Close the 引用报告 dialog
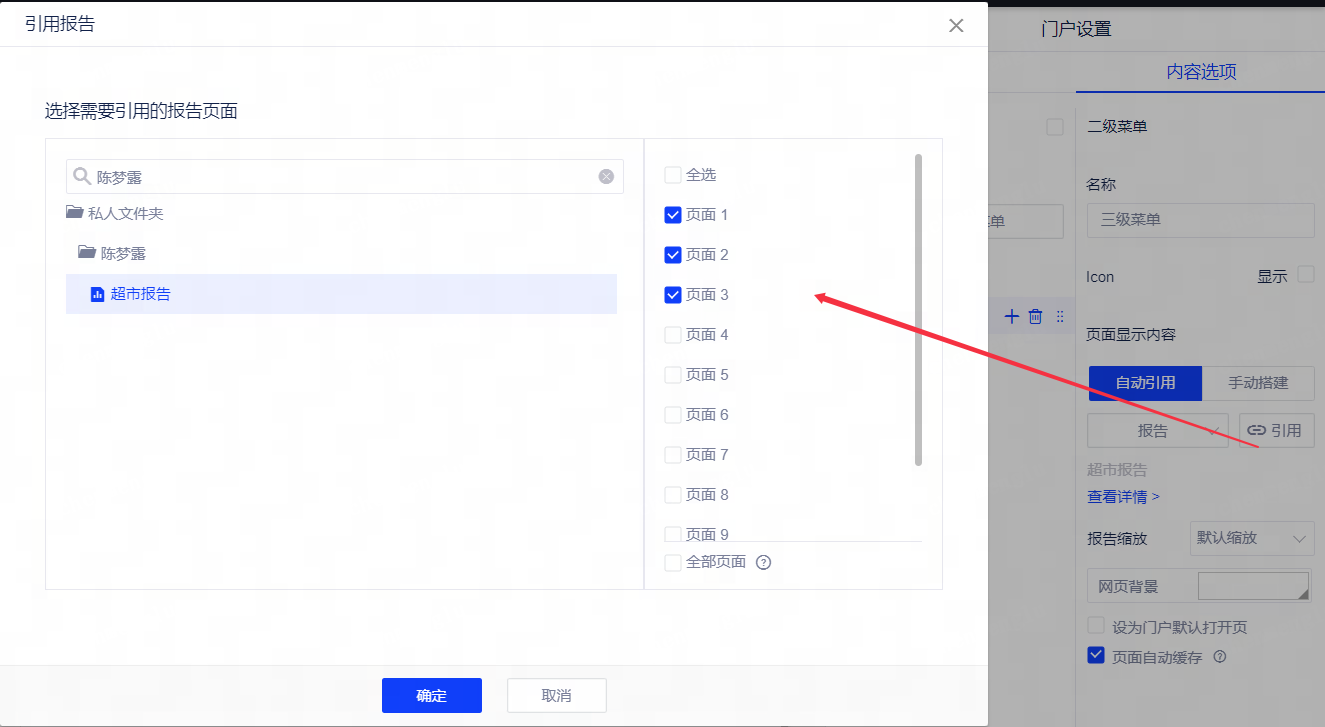This screenshot has width=1325, height=727. pos(956,26)
